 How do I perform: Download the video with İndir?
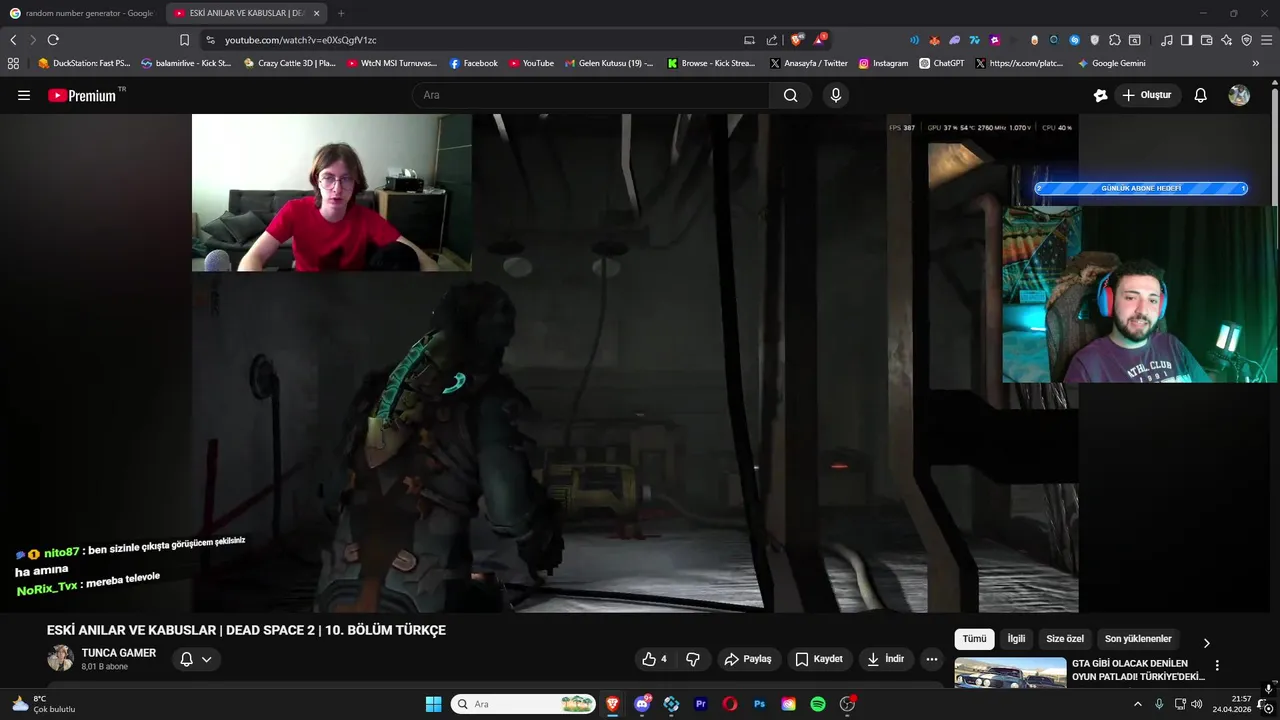(x=886, y=659)
